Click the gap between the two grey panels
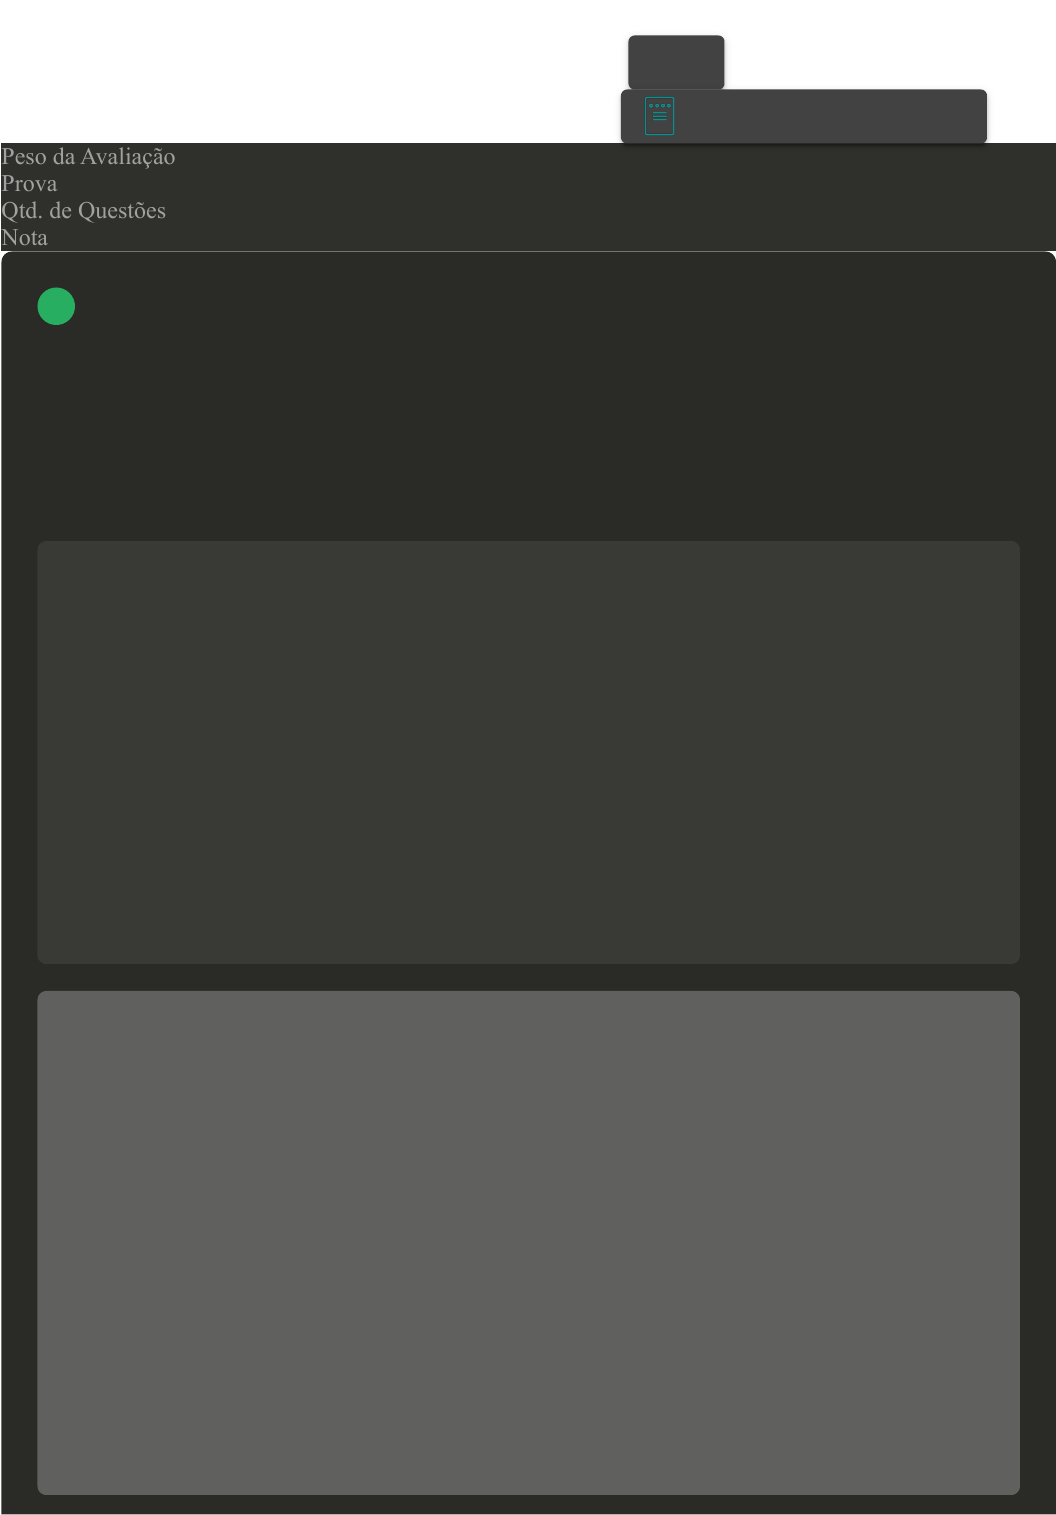The height and width of the screenshot is (1515, 1056). point(528,977)
